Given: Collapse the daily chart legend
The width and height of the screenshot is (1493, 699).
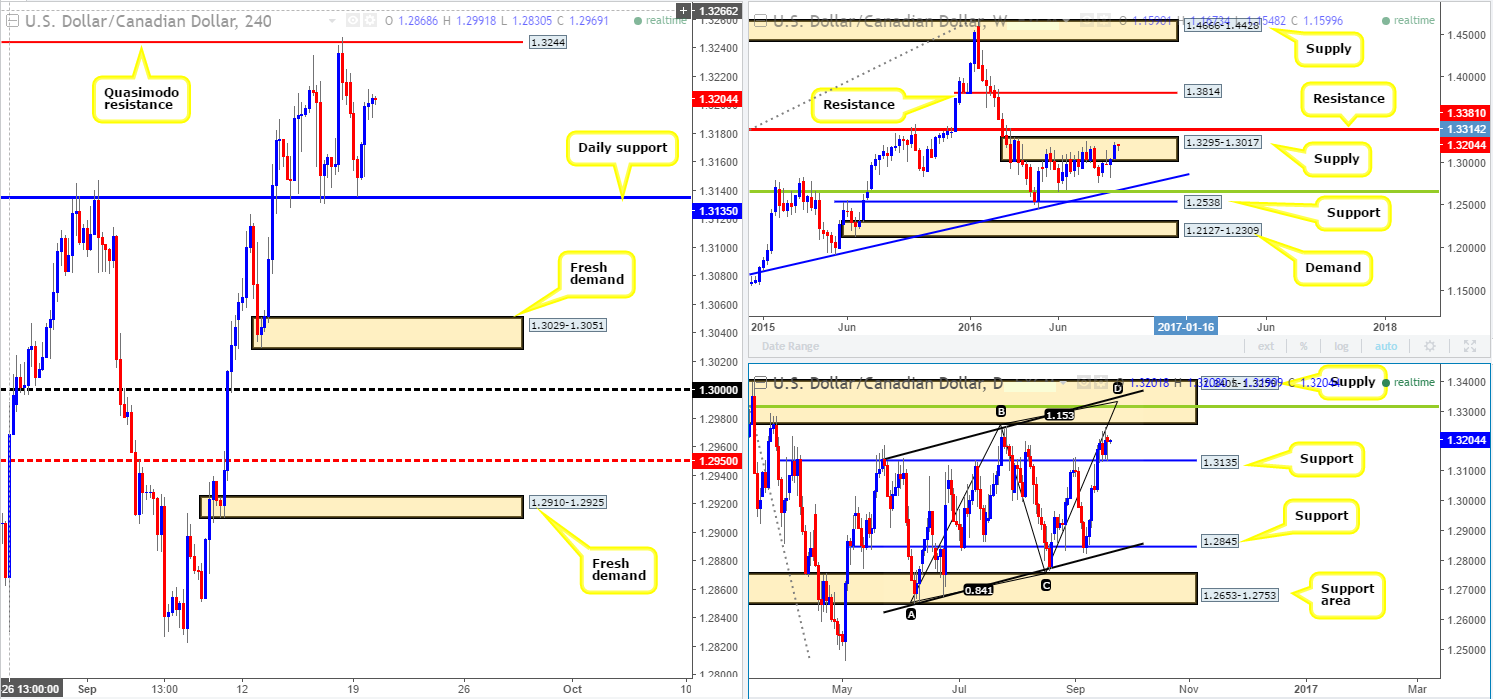Looking at the screenshot, I should tap(760, 382).
